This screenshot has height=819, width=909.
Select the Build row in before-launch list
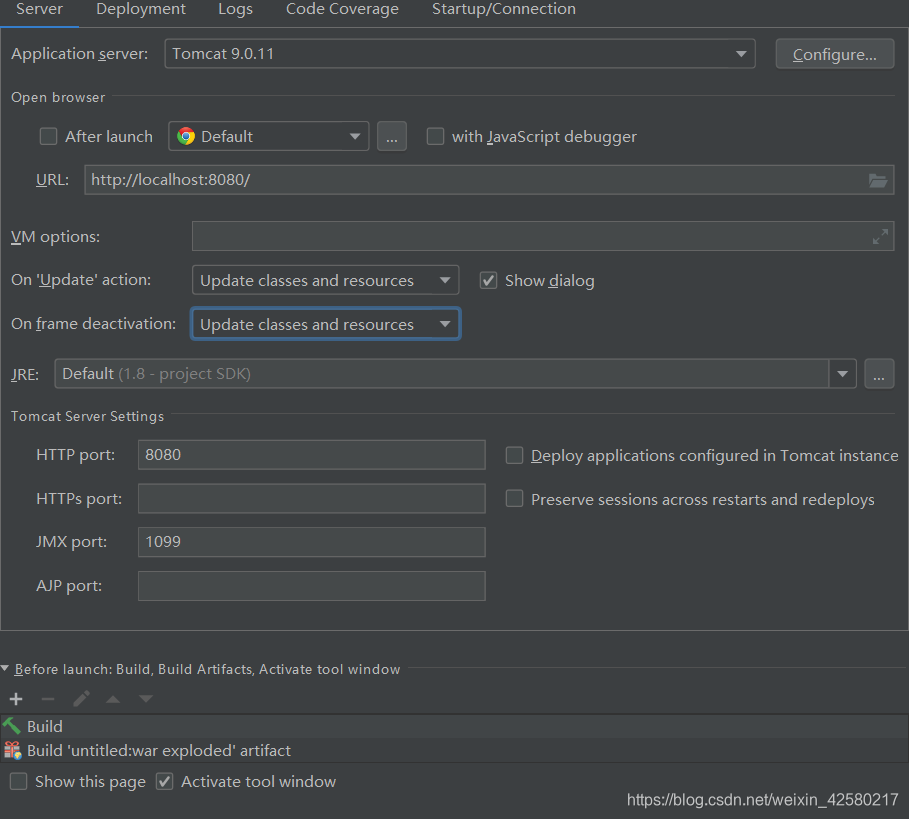[454, 726]
